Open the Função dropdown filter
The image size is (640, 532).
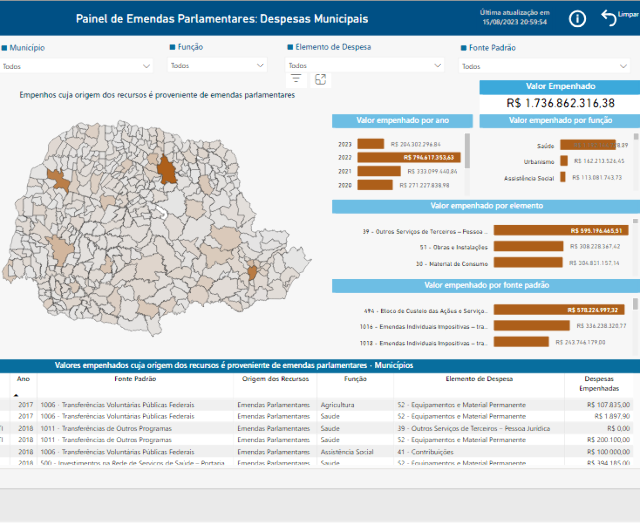[x=217, y=66]
